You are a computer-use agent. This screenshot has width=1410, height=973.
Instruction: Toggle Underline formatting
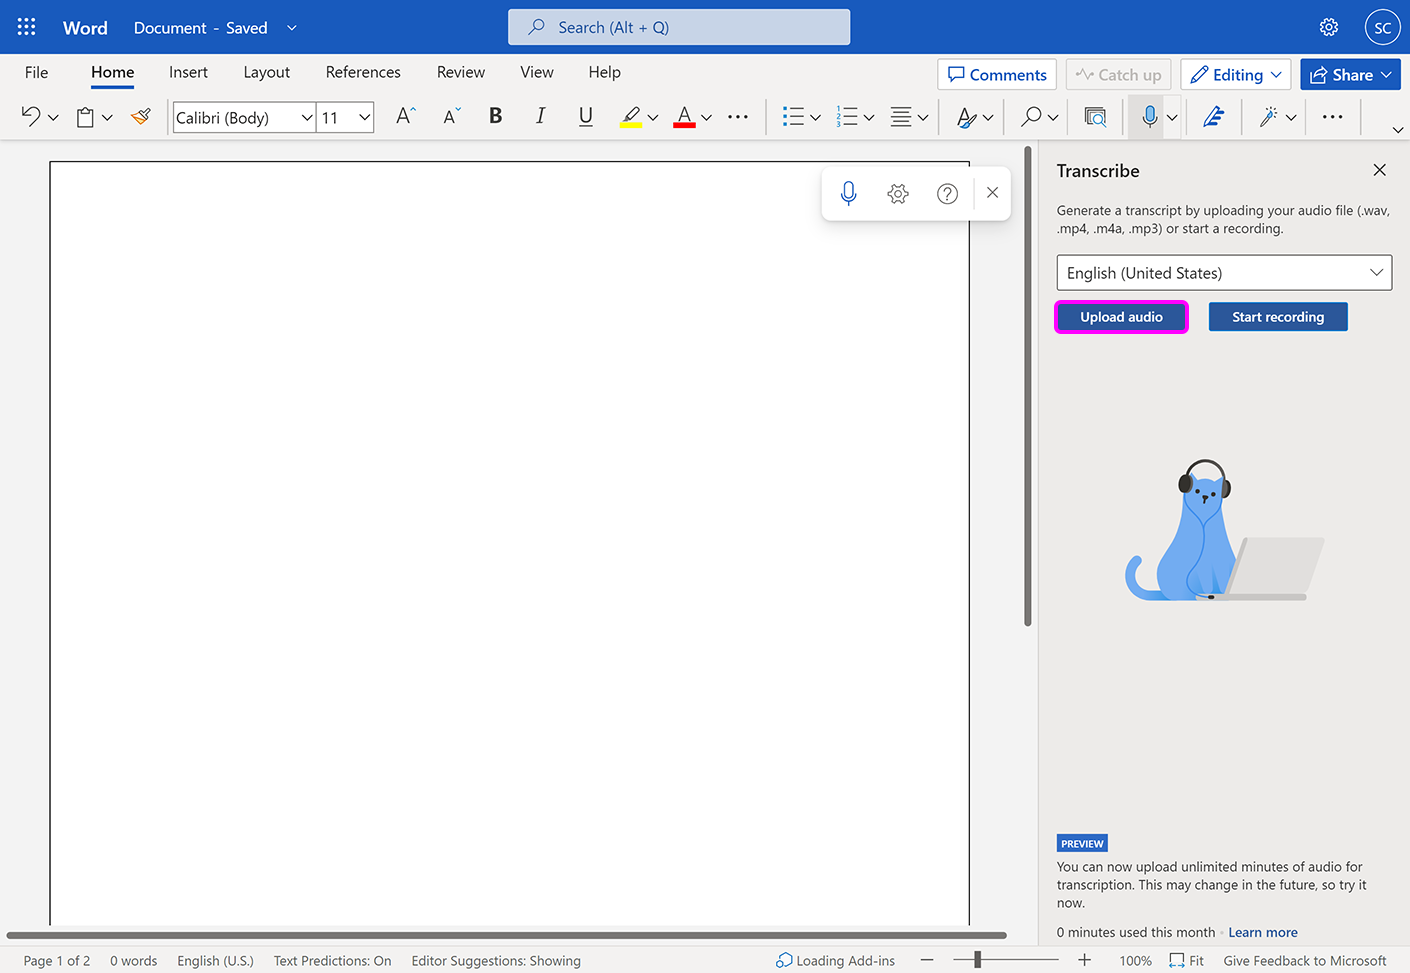coord(585,117)
